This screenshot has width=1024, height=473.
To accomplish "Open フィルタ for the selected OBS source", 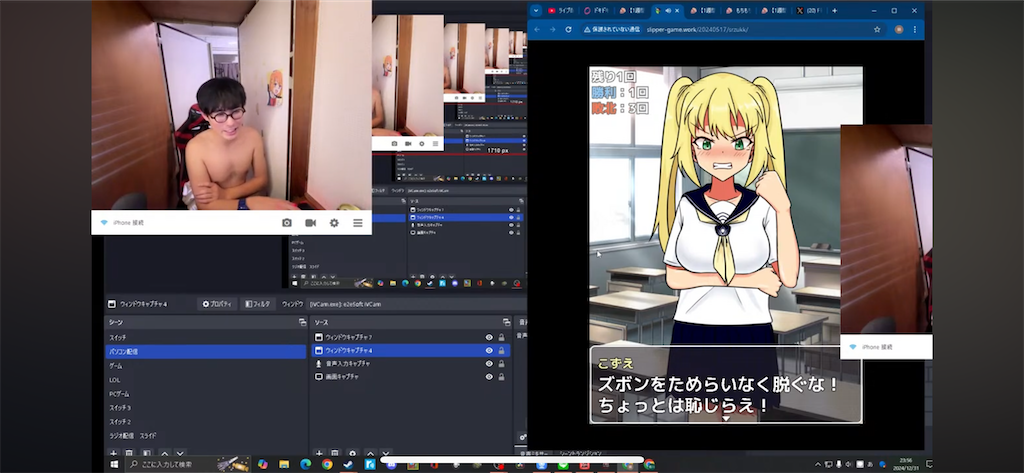I will click(256, 304).
